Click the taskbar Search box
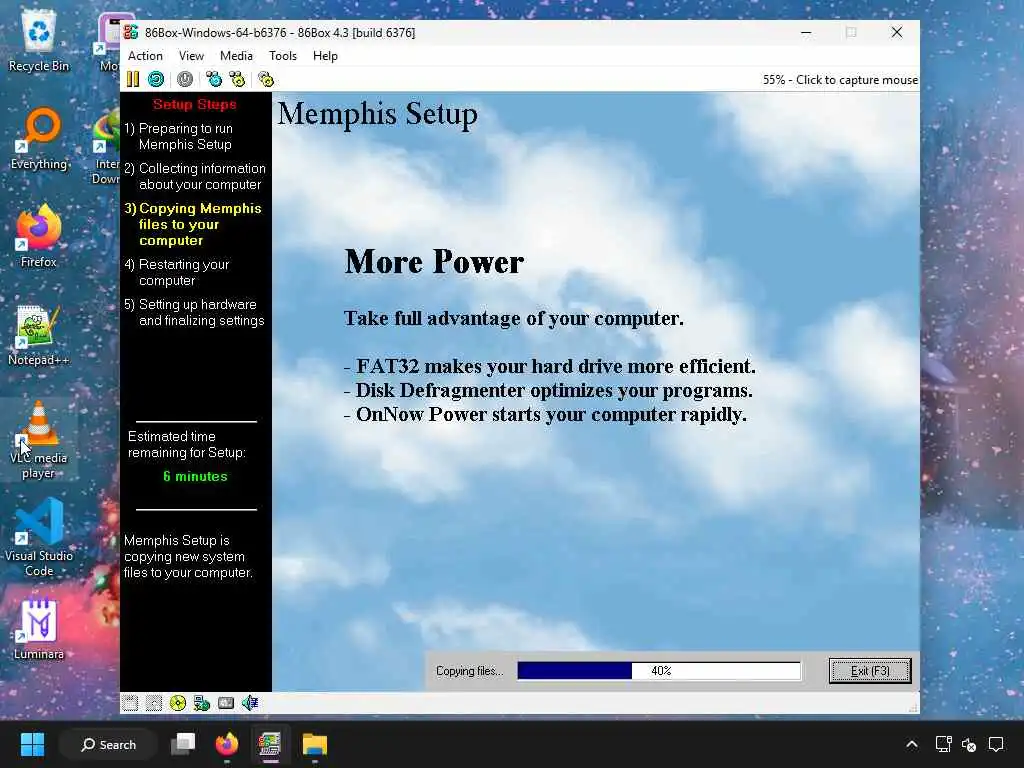 point(108,744)
